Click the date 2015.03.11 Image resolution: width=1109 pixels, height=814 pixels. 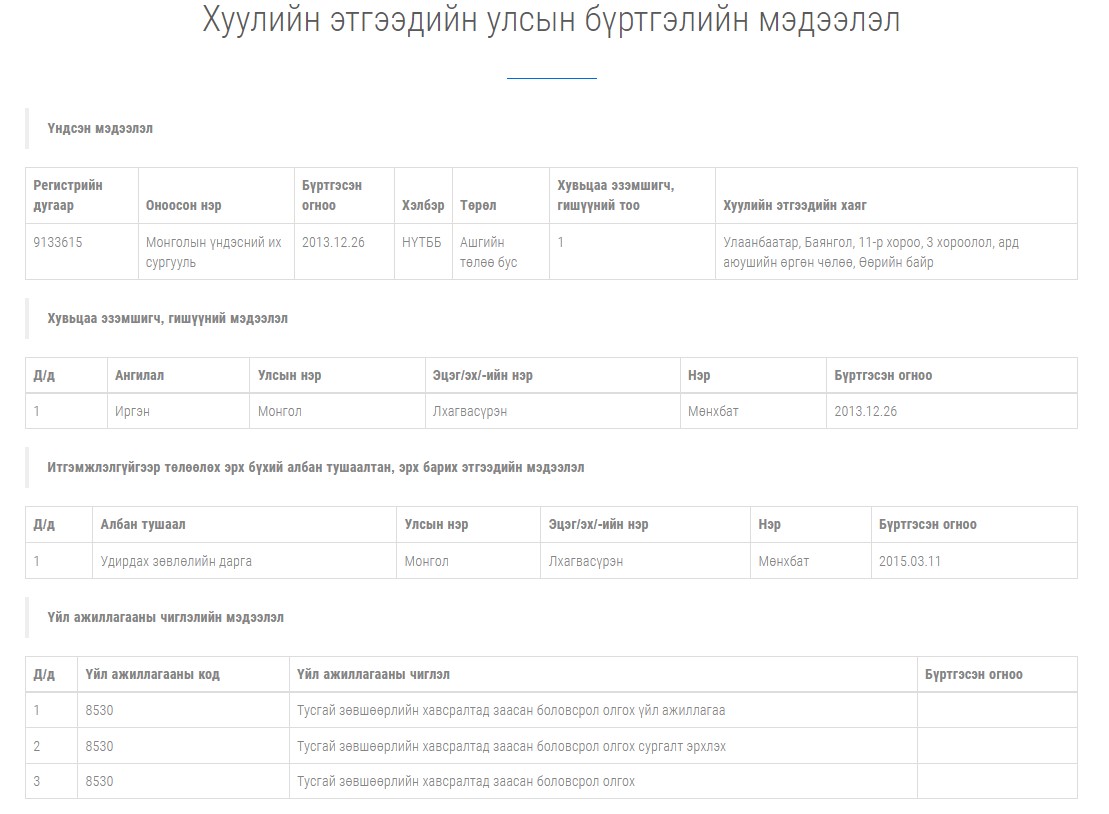pyautogui.click(x=910, y=561)
